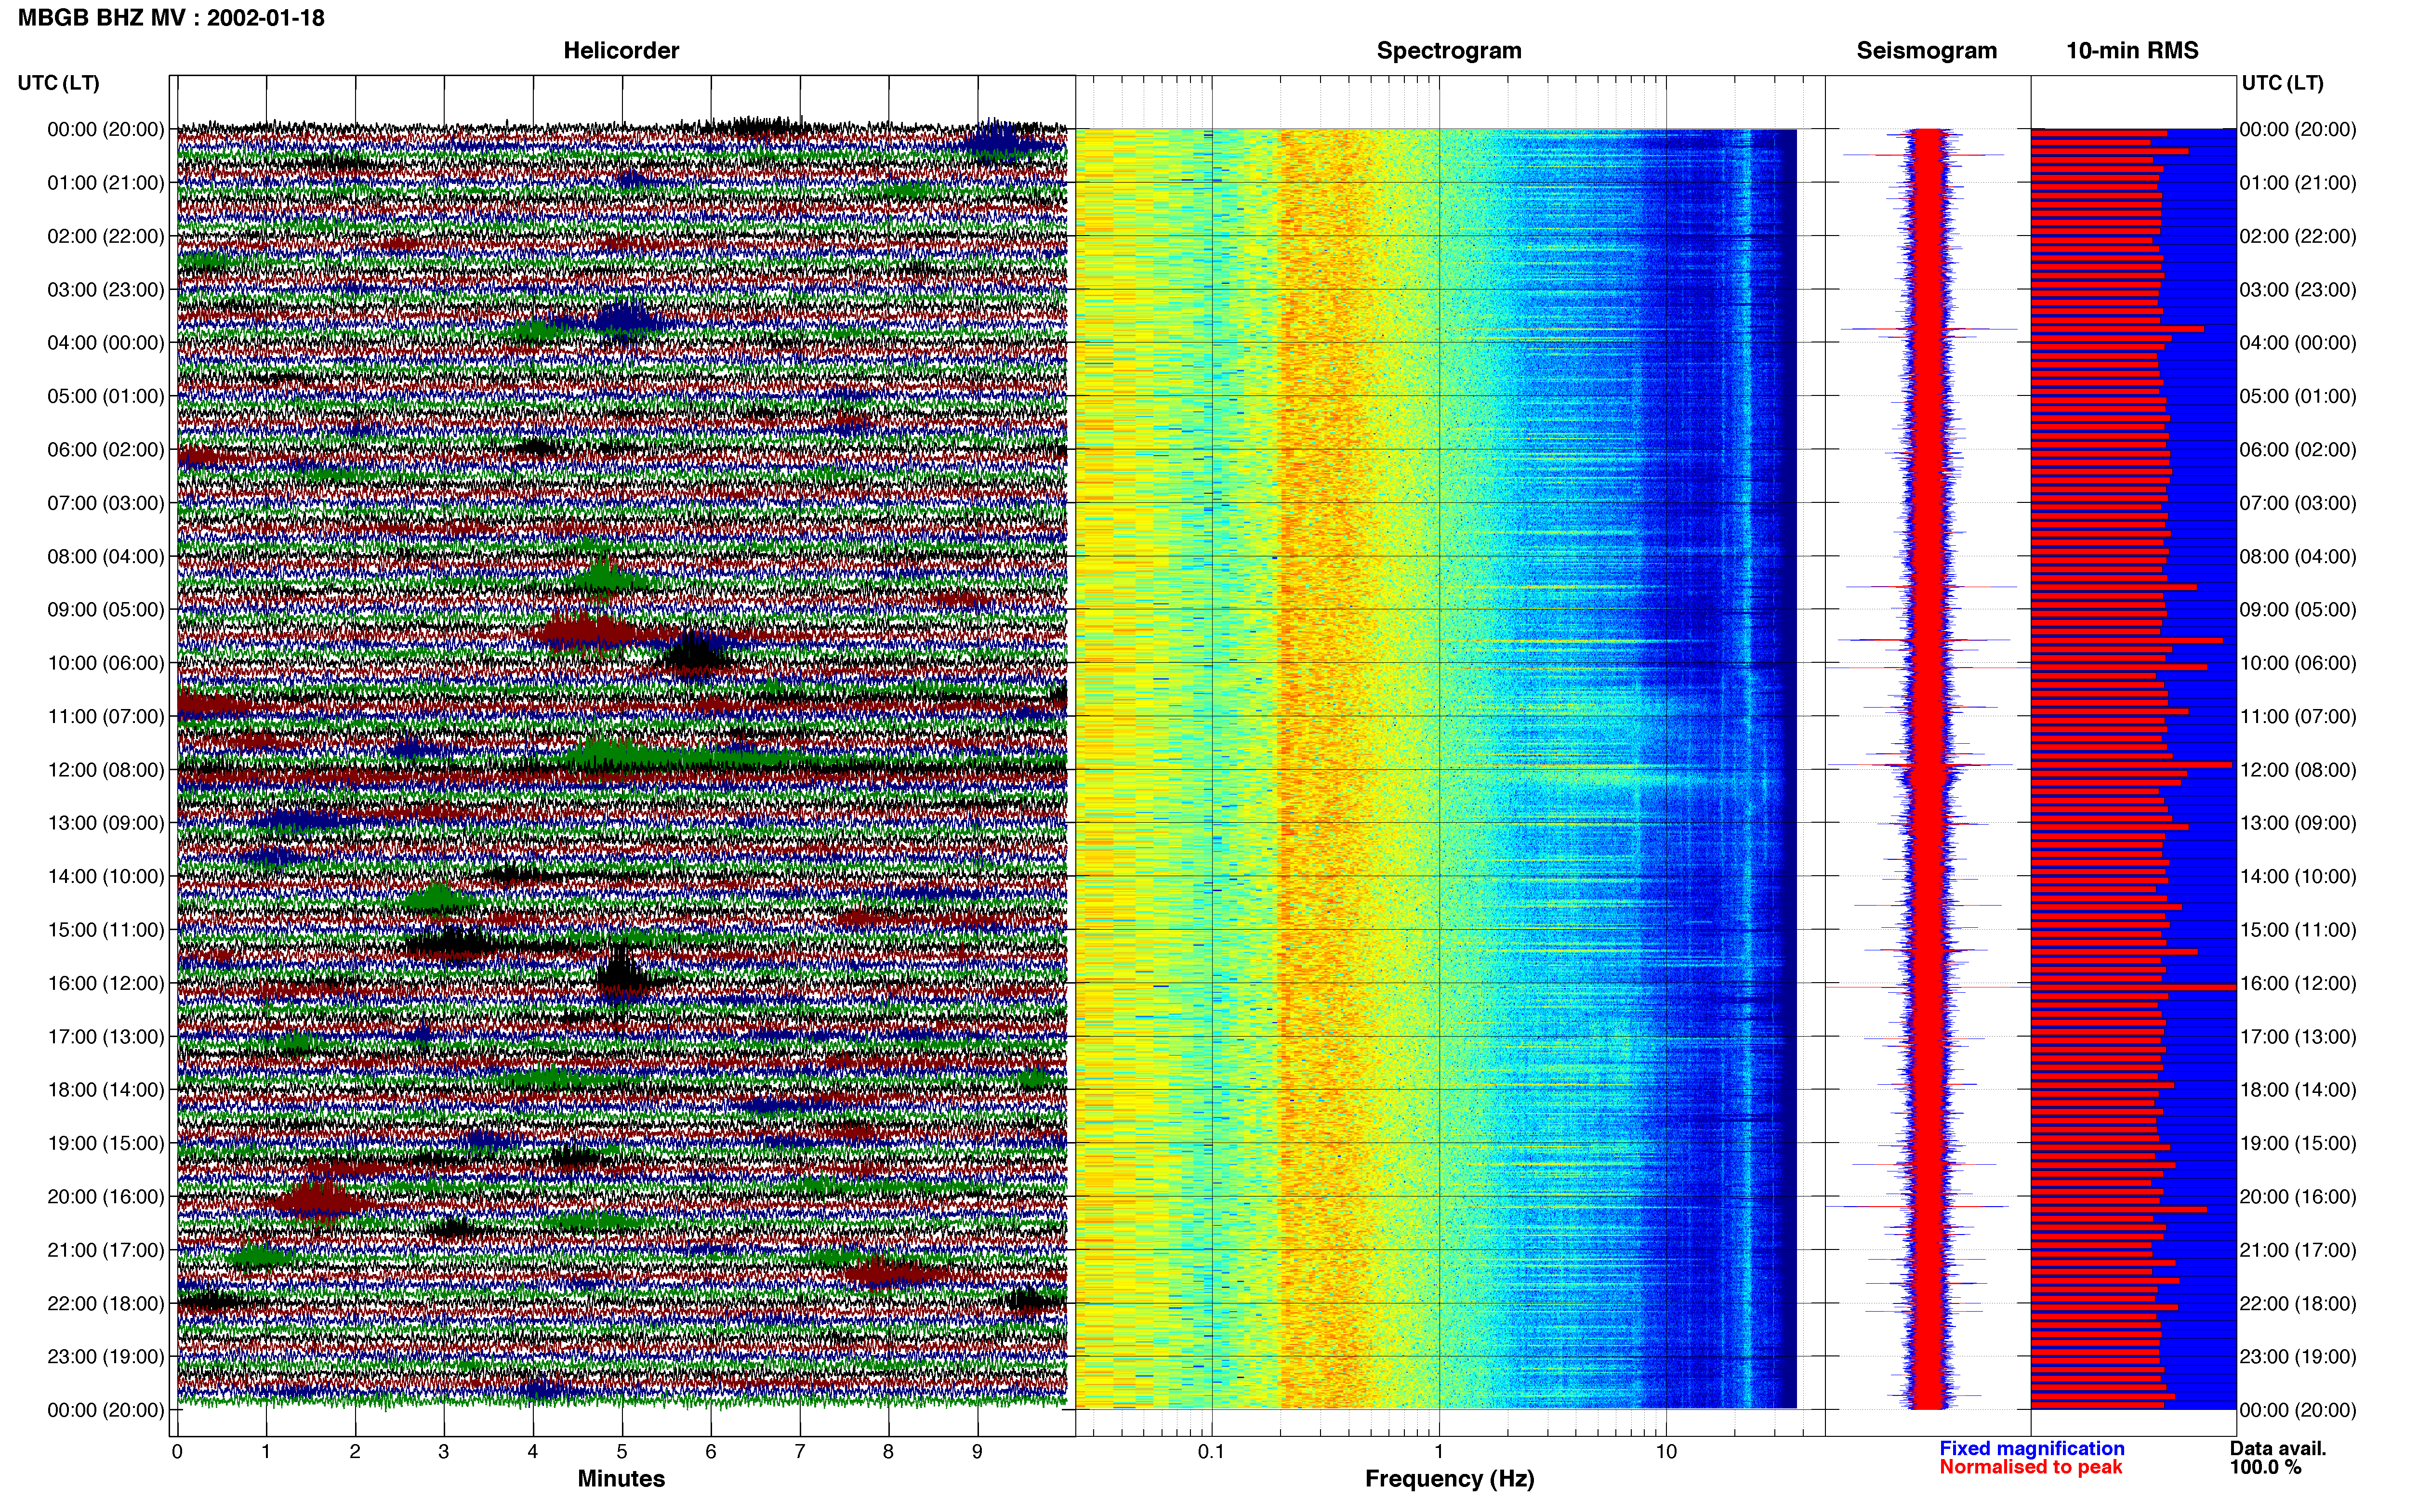Click the plot title 'MBGB BHZ MV : 2002-01-18'
Screen dimensions: 2418x1512
[x=171, y=18]
